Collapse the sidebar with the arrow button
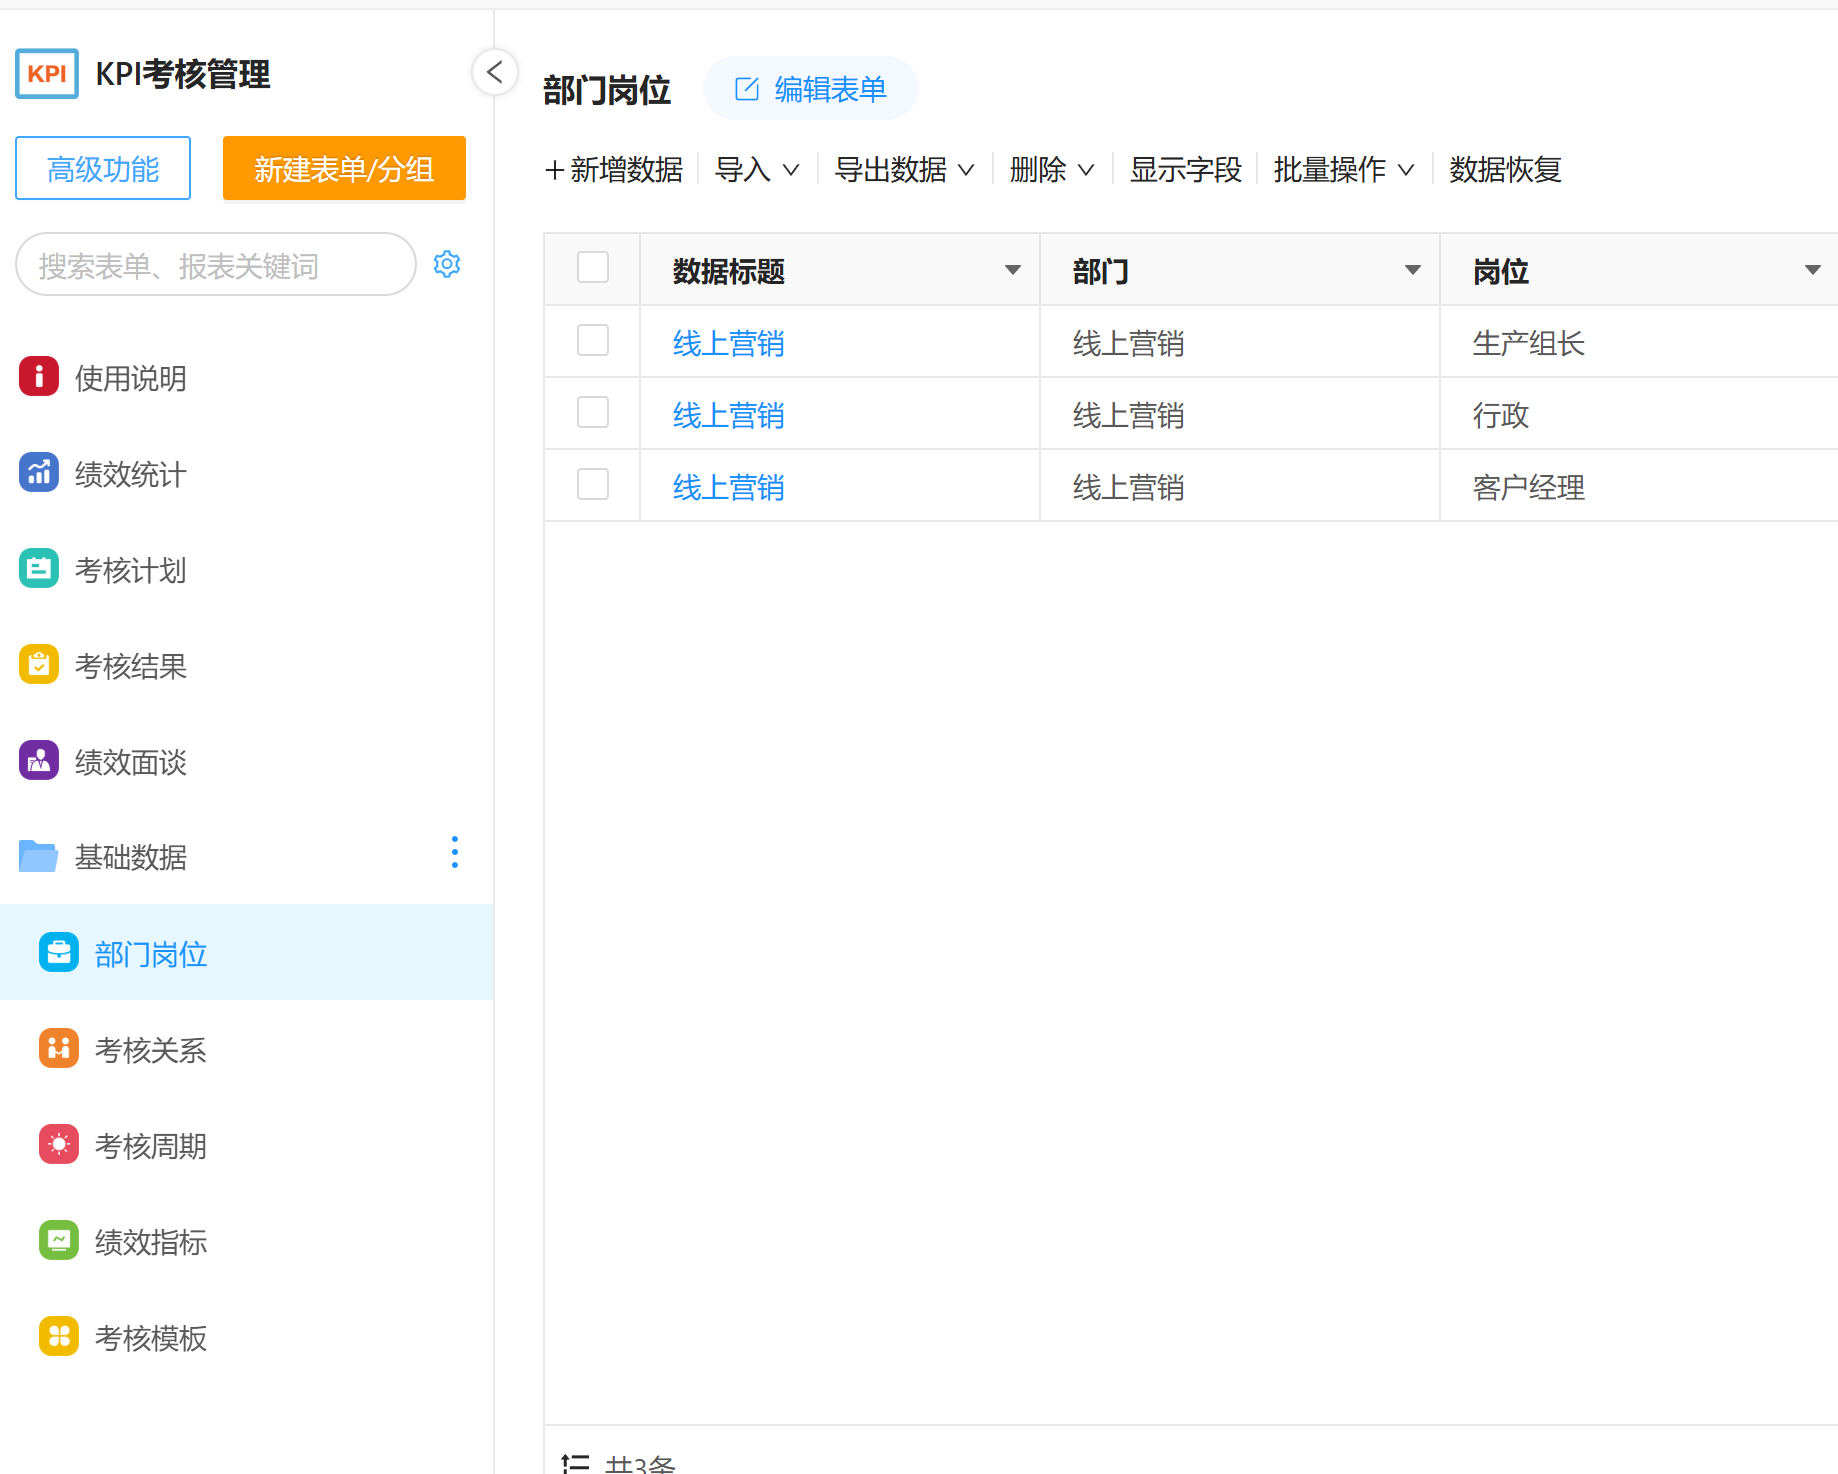The width and height of the screenshot is (1838, 1474). pos(494,72)
